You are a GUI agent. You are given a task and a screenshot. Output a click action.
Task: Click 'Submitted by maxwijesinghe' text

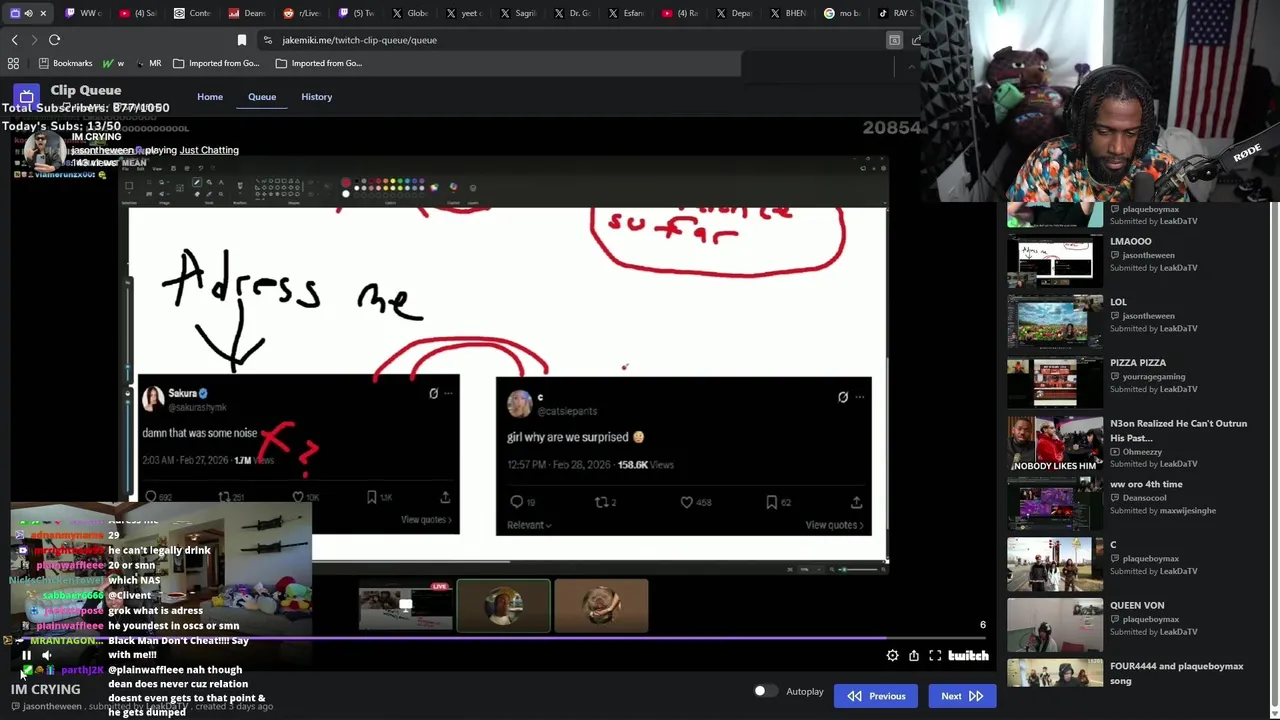pos(1163,511)
